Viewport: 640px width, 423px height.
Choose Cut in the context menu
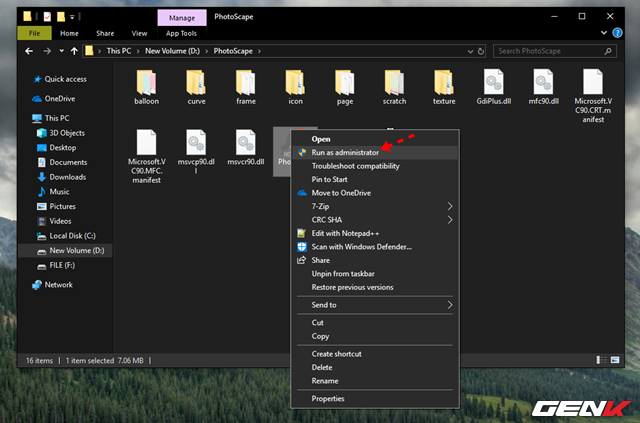[375, 323]
